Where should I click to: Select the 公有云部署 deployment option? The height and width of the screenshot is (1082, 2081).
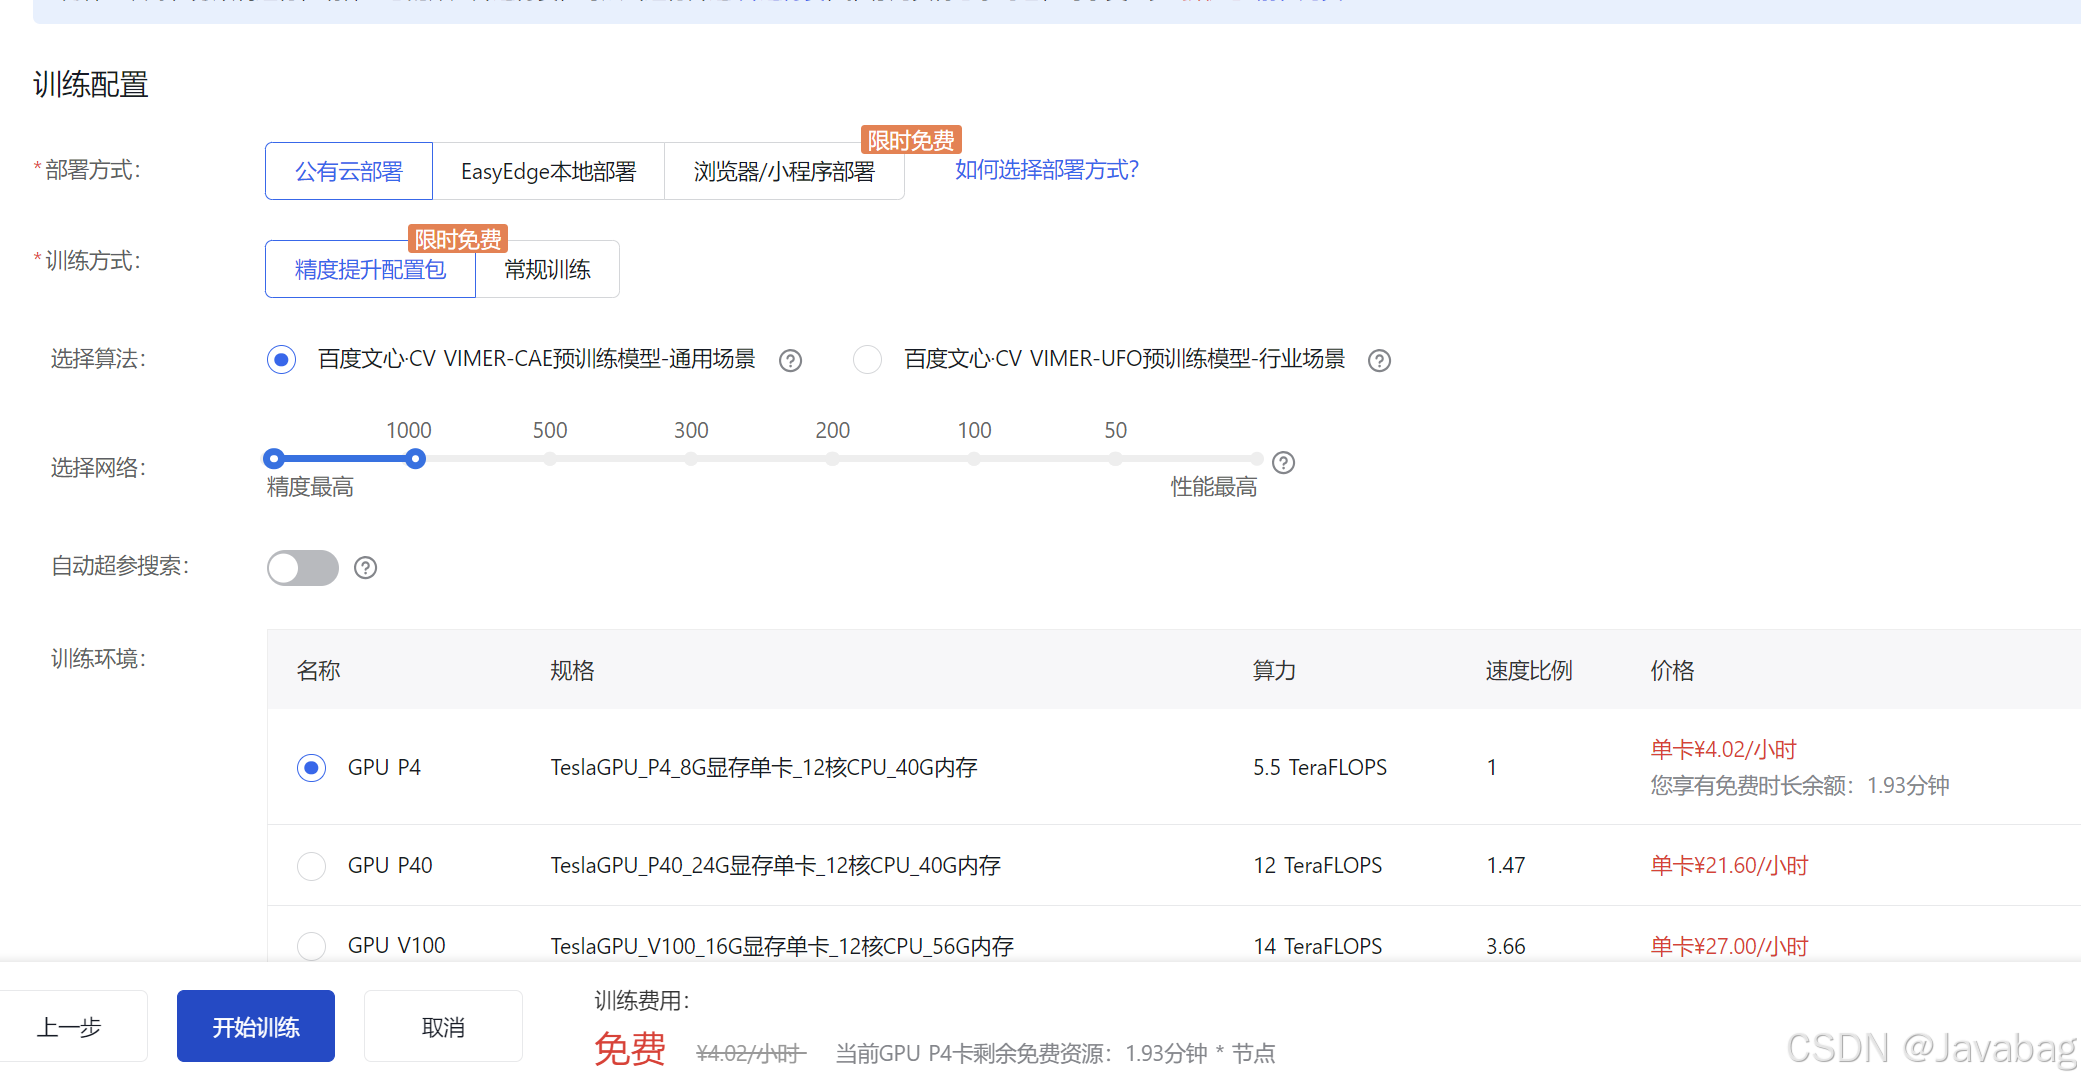click(x=348, y=170)
